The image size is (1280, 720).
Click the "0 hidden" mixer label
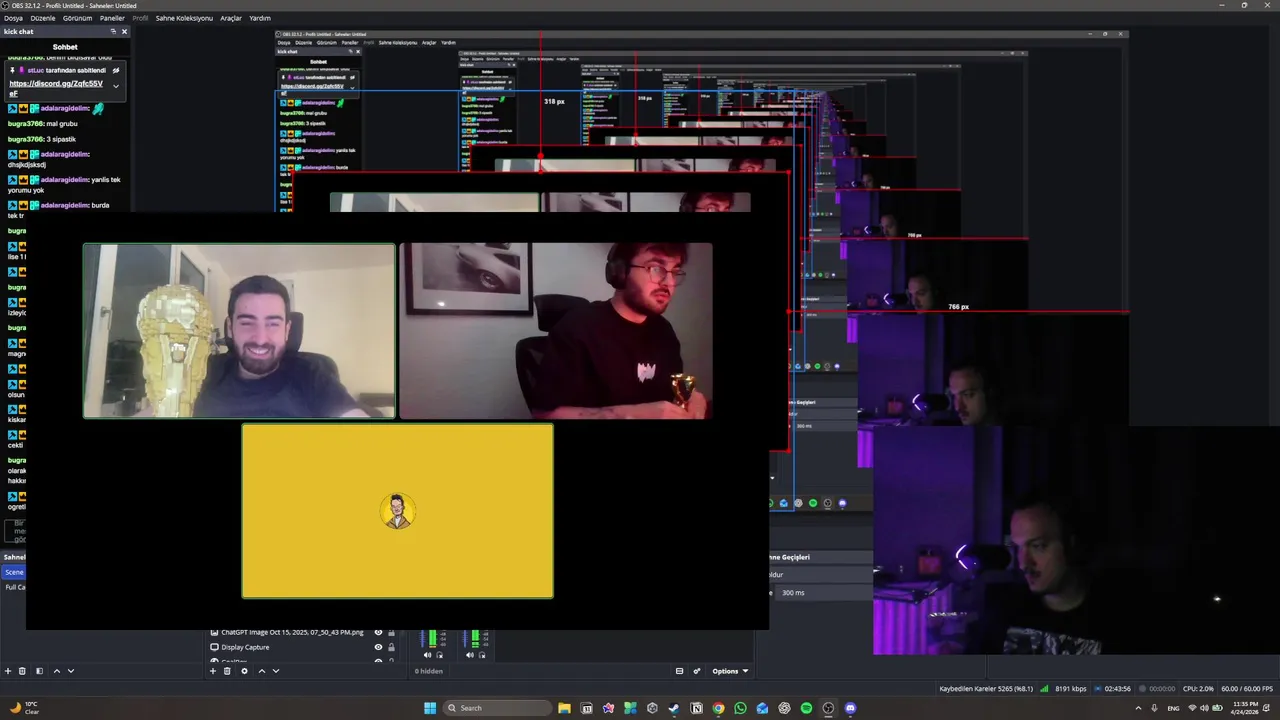(429, 671)
